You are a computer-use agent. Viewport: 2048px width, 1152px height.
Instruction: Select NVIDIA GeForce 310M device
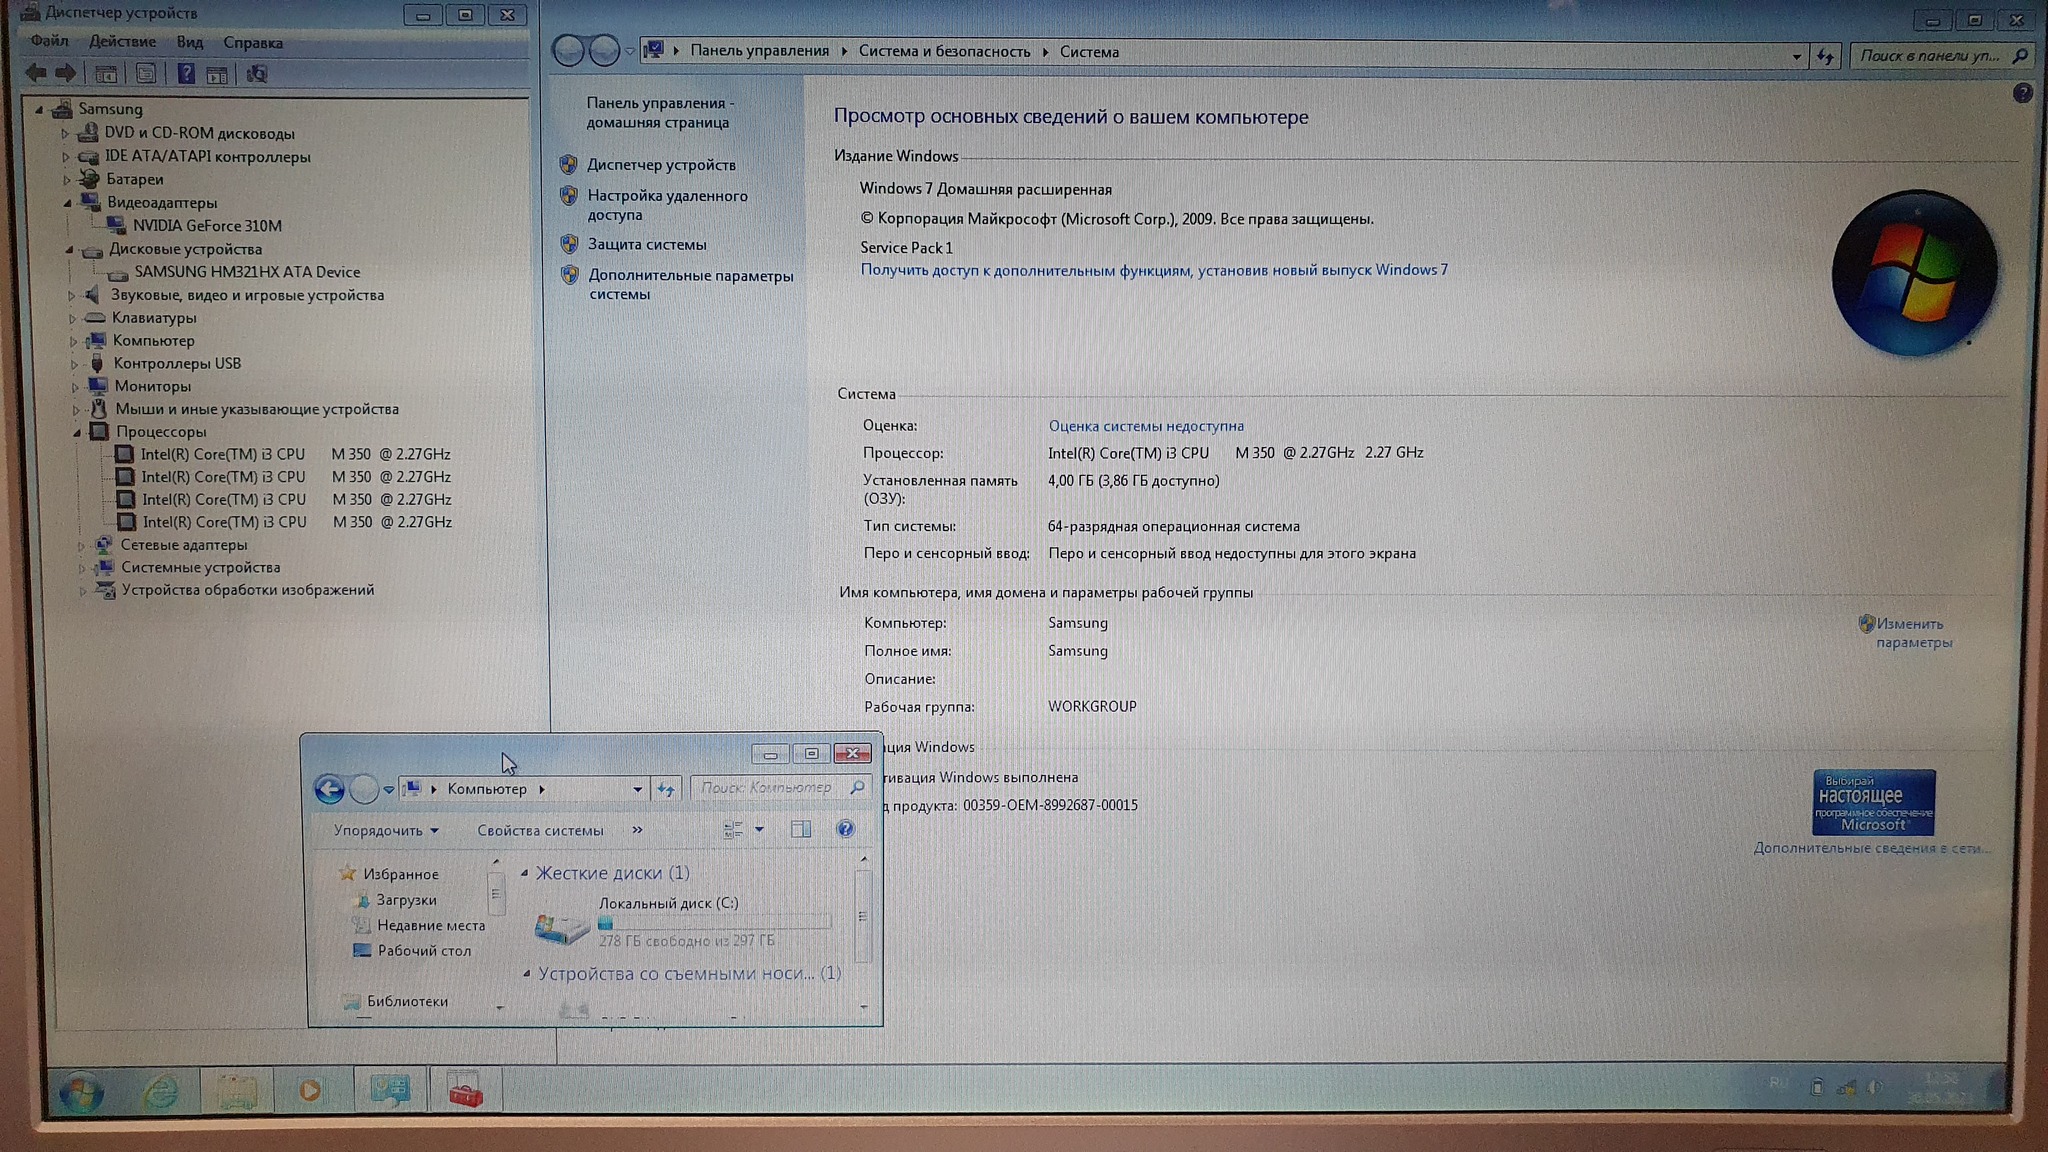point(207,226)
